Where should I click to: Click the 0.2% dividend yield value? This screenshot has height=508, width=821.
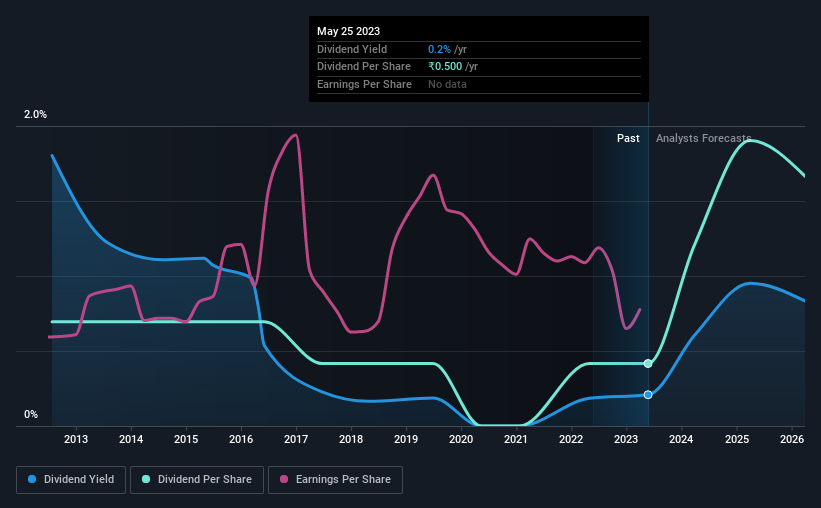click(439, 49)
